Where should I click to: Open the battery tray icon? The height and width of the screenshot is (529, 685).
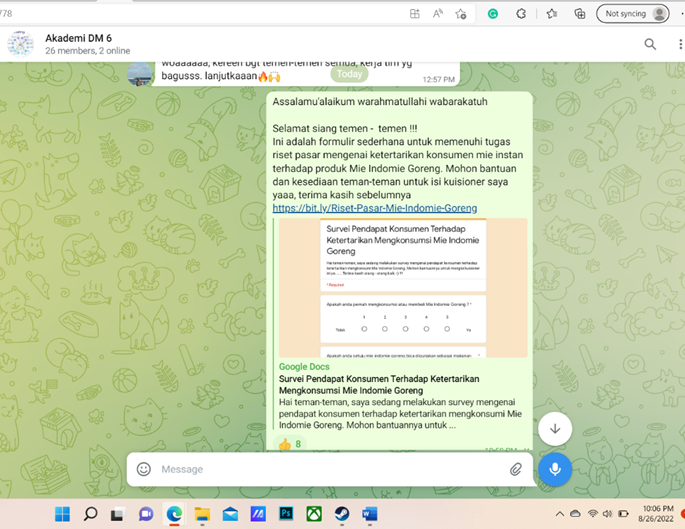click(623, 514)
